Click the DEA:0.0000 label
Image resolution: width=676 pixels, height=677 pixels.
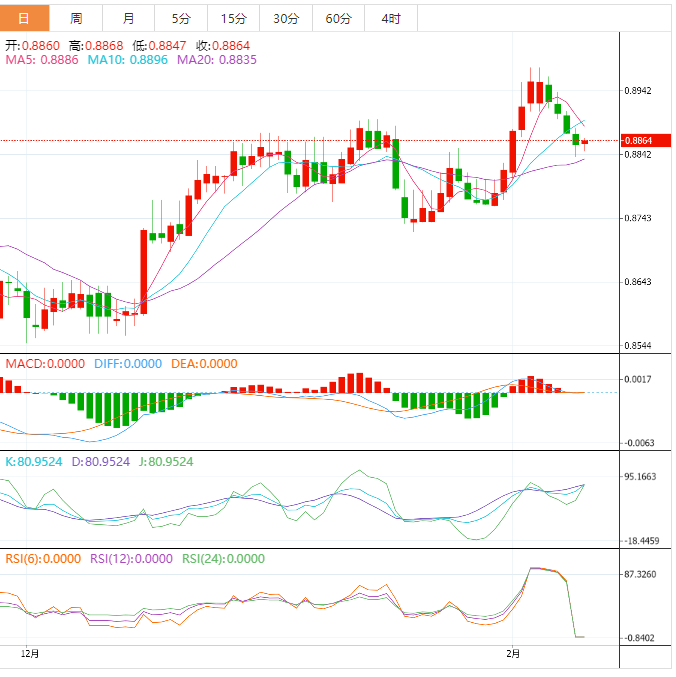pyautogui.click(x=203, y=364)
